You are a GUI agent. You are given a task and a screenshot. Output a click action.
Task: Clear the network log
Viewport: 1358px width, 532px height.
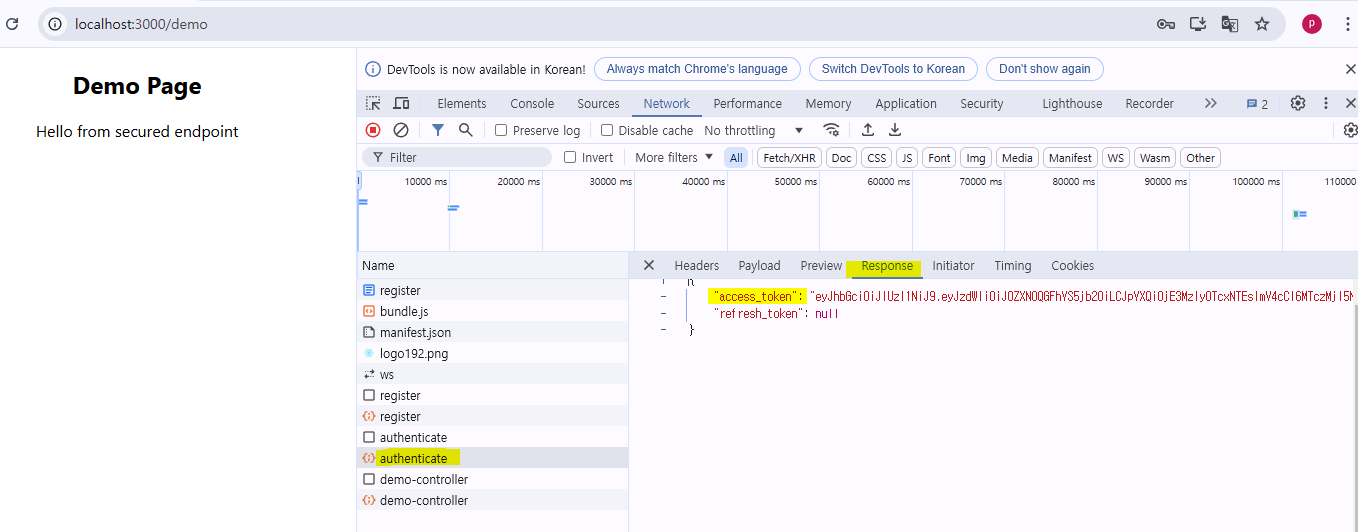tap(401, 130)
